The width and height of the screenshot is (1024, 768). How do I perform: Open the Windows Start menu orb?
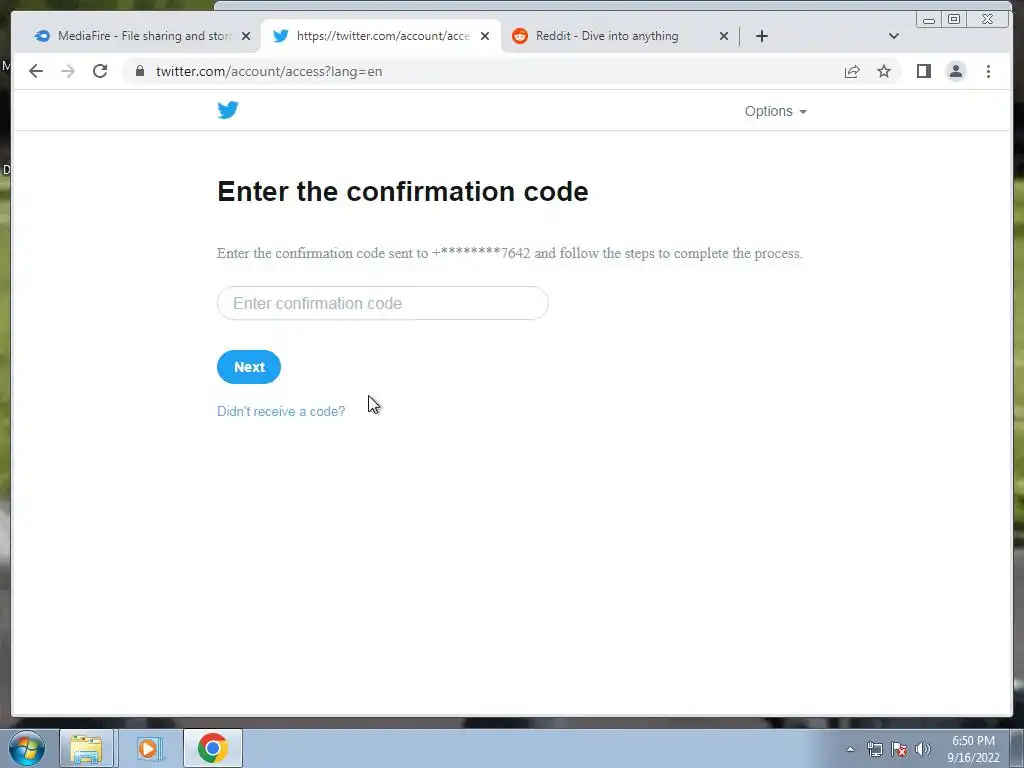click(27, 748)
